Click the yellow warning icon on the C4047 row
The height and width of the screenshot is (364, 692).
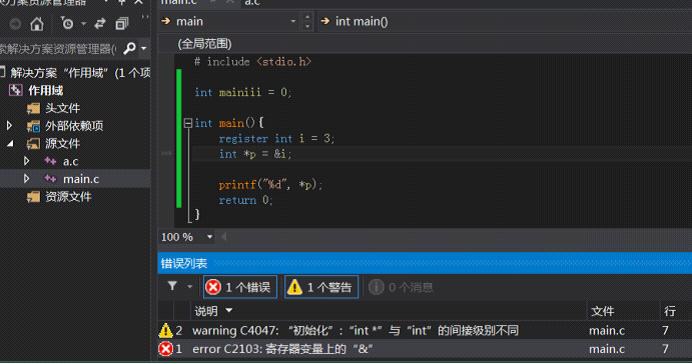165,330
